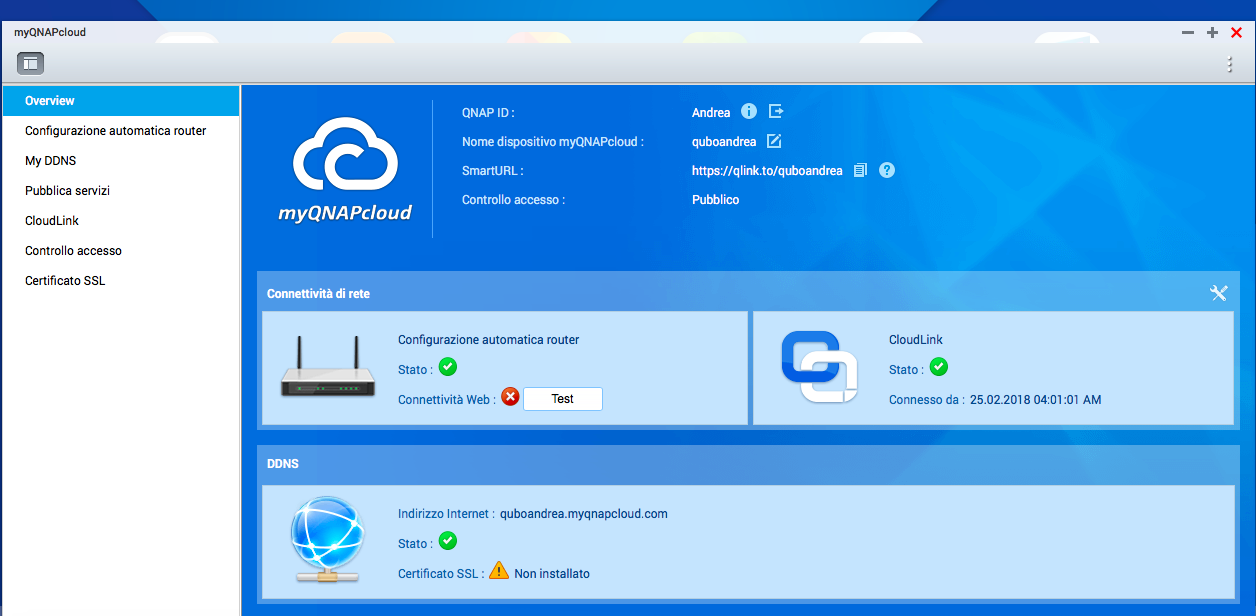Click the CloudLink chain logo thumbnail
1256x616 pixels.
pos(819,367)
